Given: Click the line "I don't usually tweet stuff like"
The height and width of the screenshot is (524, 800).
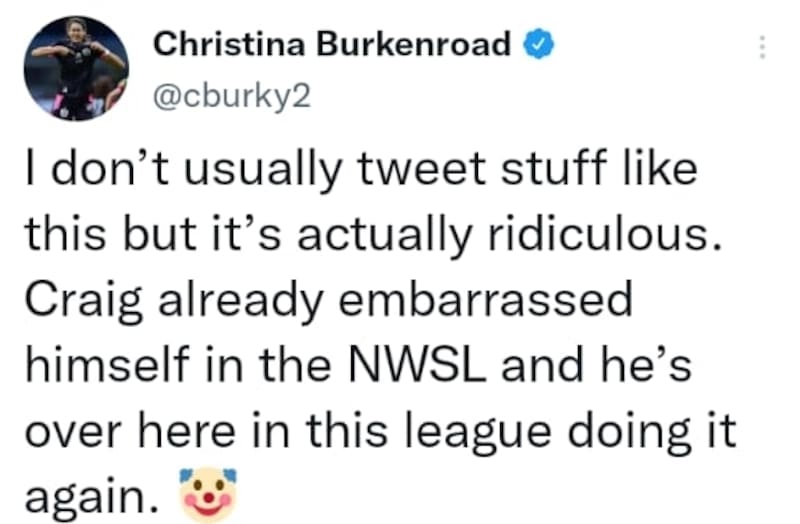Looking at the screenshot, I should (361, 170).
